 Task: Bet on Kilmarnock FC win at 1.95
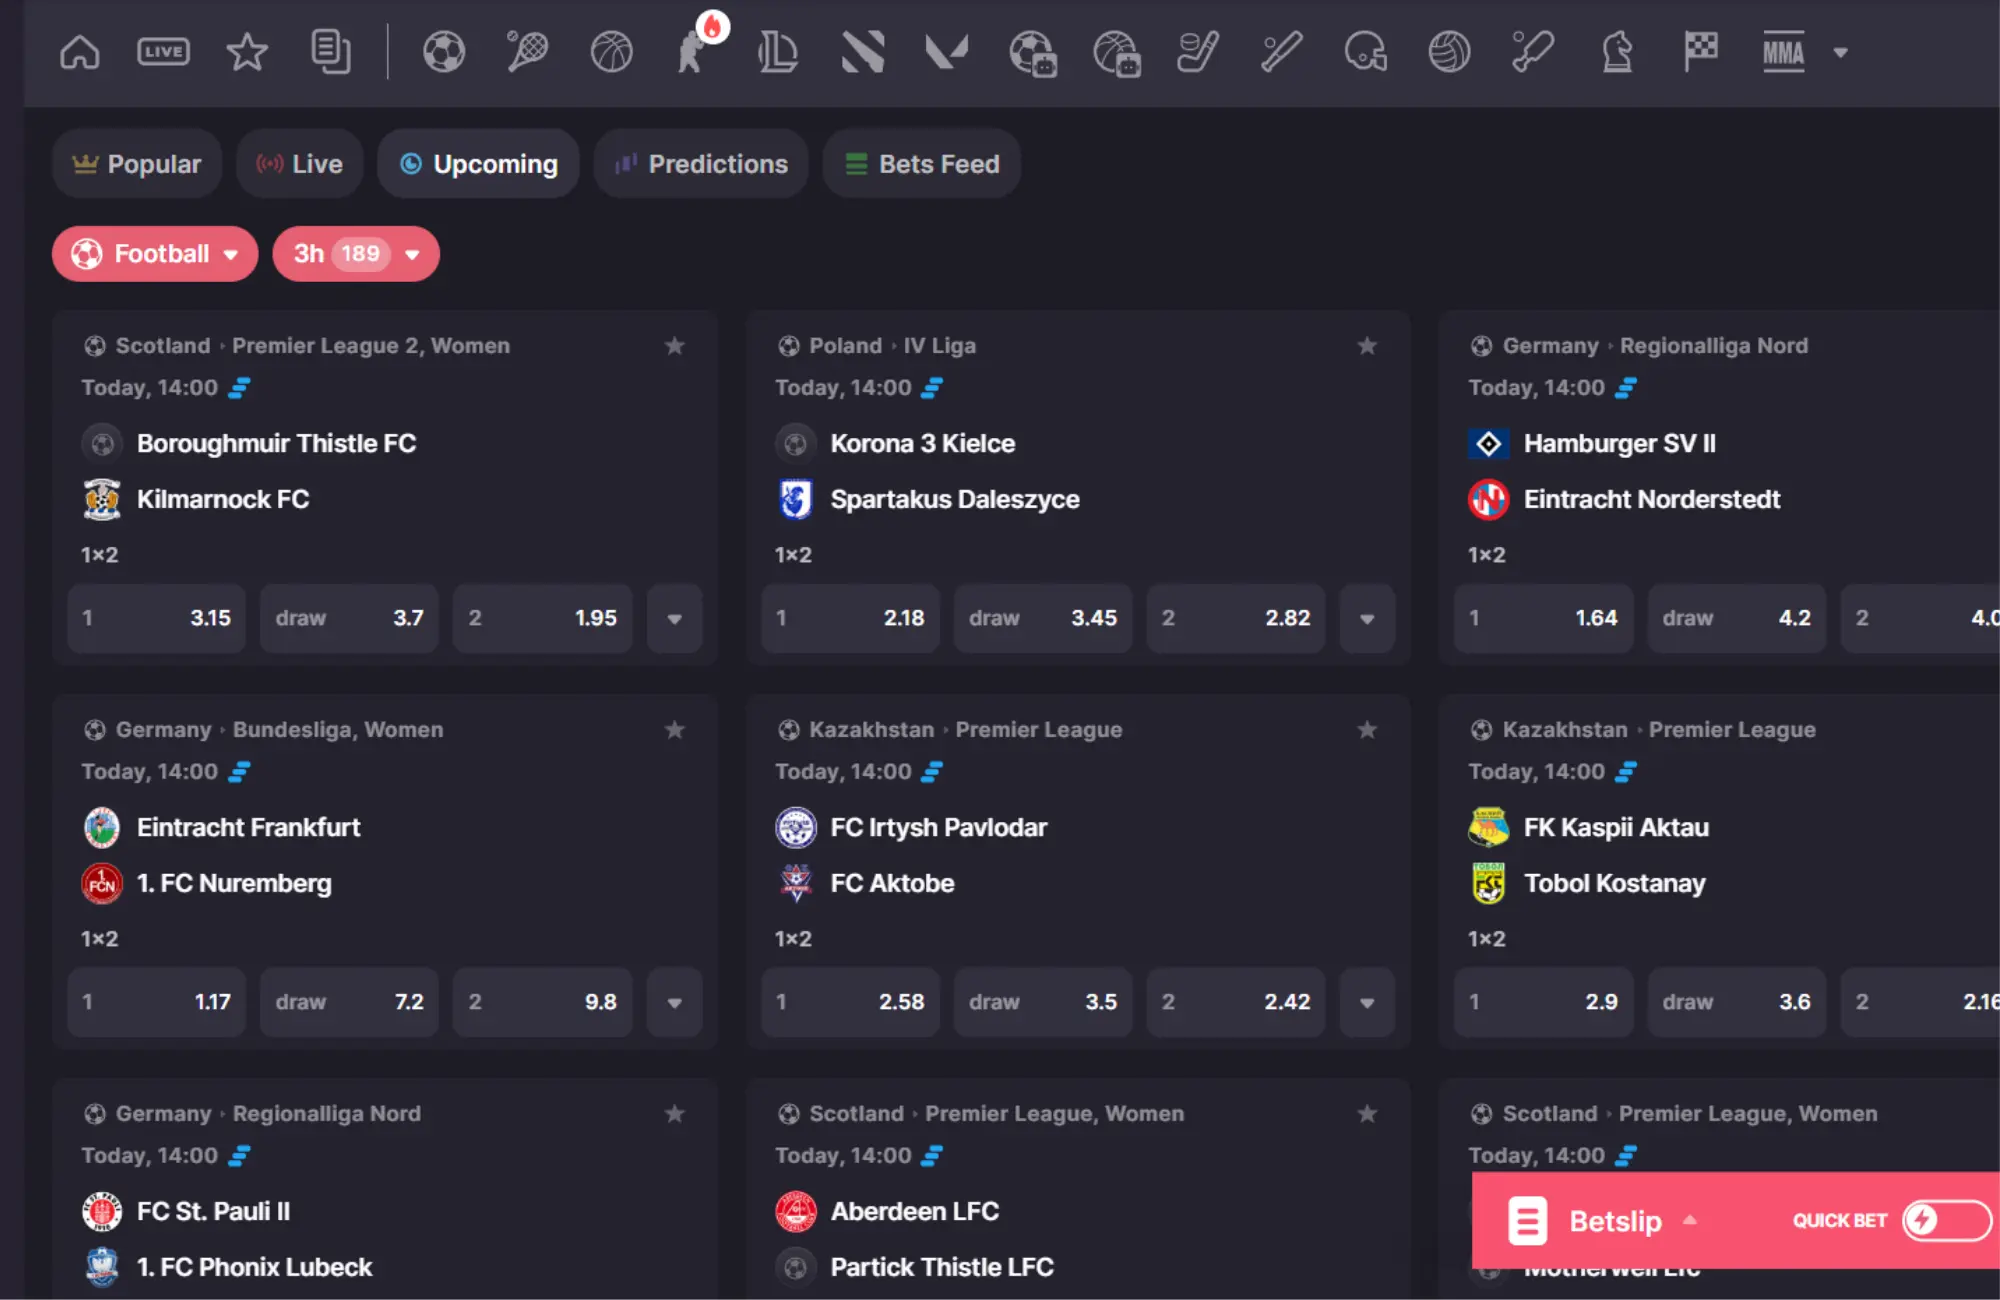click(x=543, y=618)
